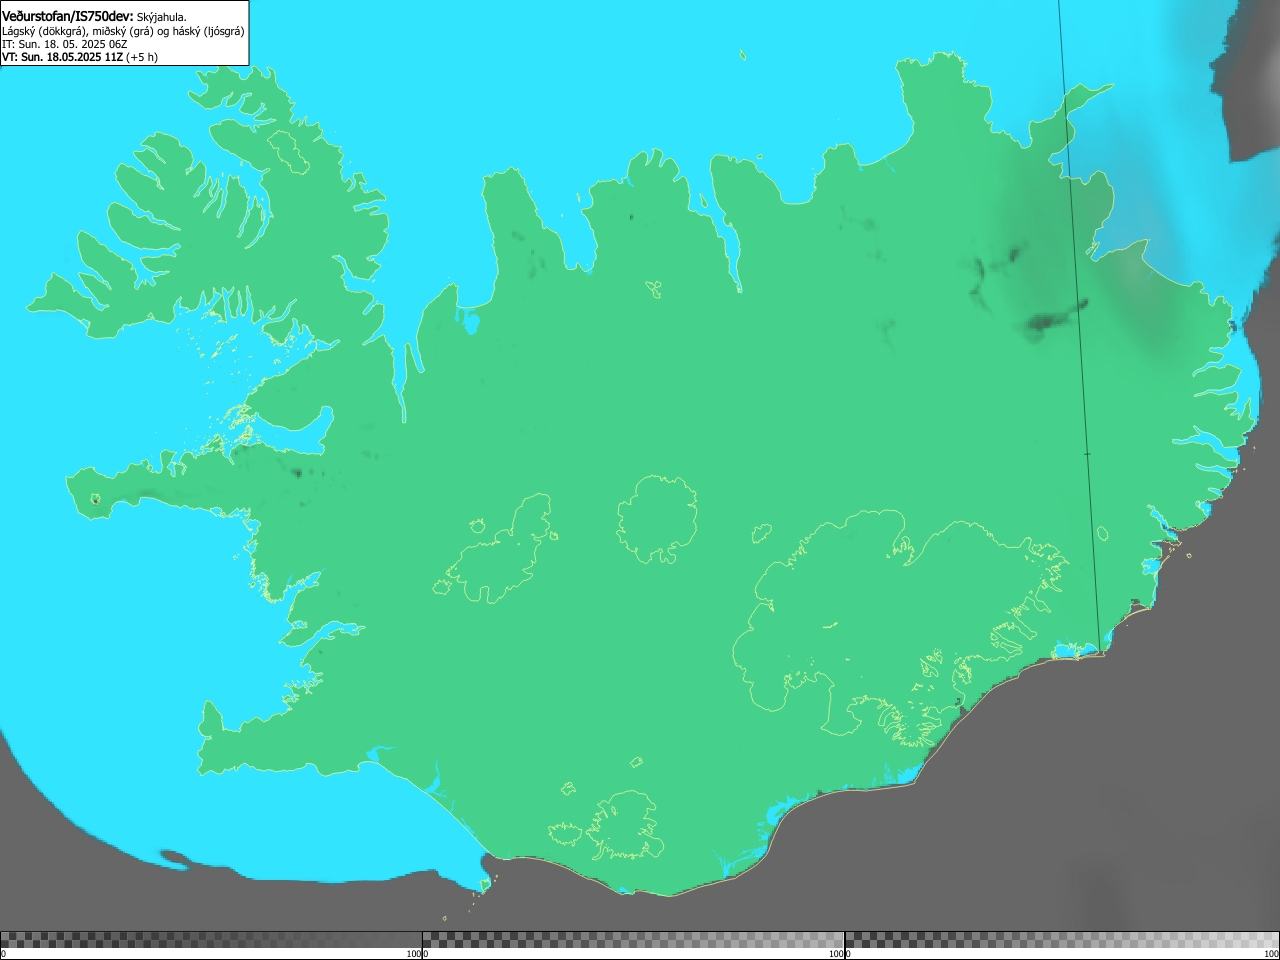Click the 'VT: Sun. 18.05.2025 11Z (+5 h)' line
The height and width of the screenshot is (960, 1280).
click(80, 57)
